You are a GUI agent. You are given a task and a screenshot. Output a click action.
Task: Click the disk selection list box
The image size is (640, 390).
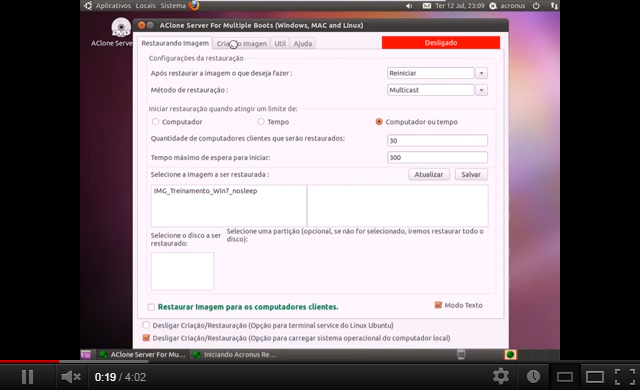click(x=182, y=271)
